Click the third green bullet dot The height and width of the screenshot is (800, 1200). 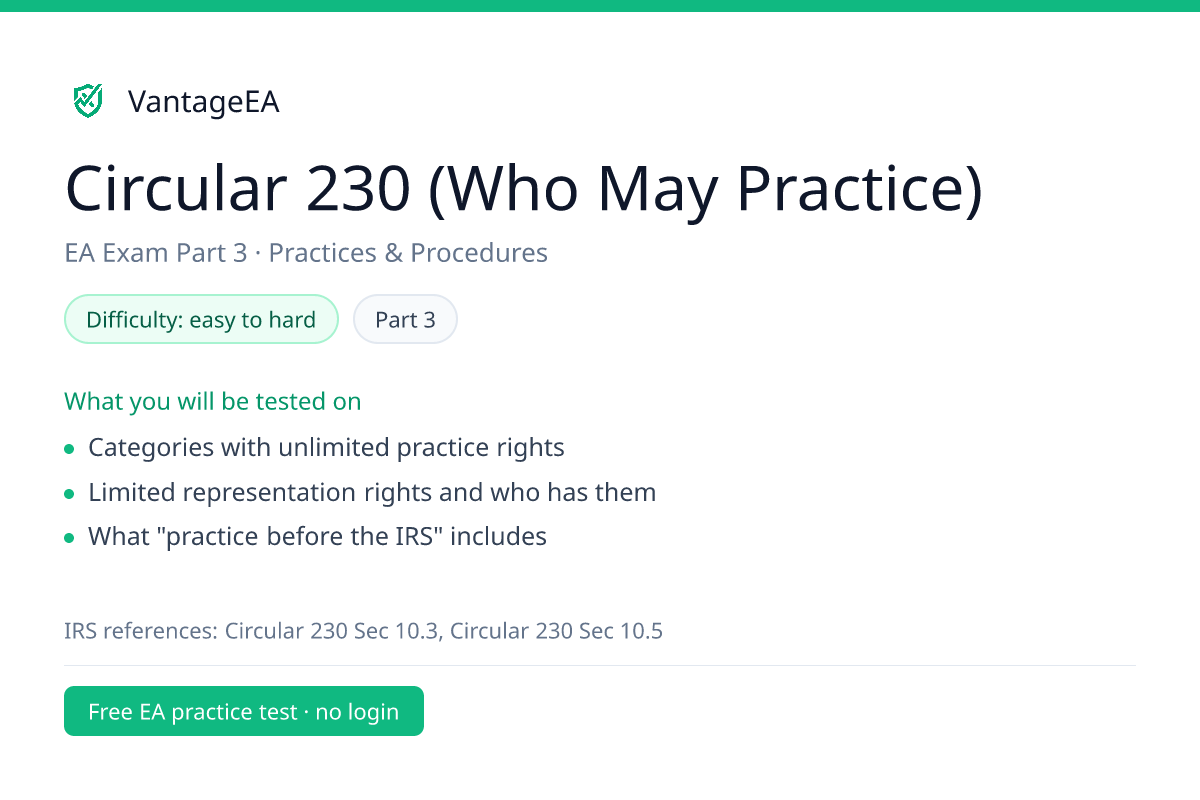pos(69,538)
